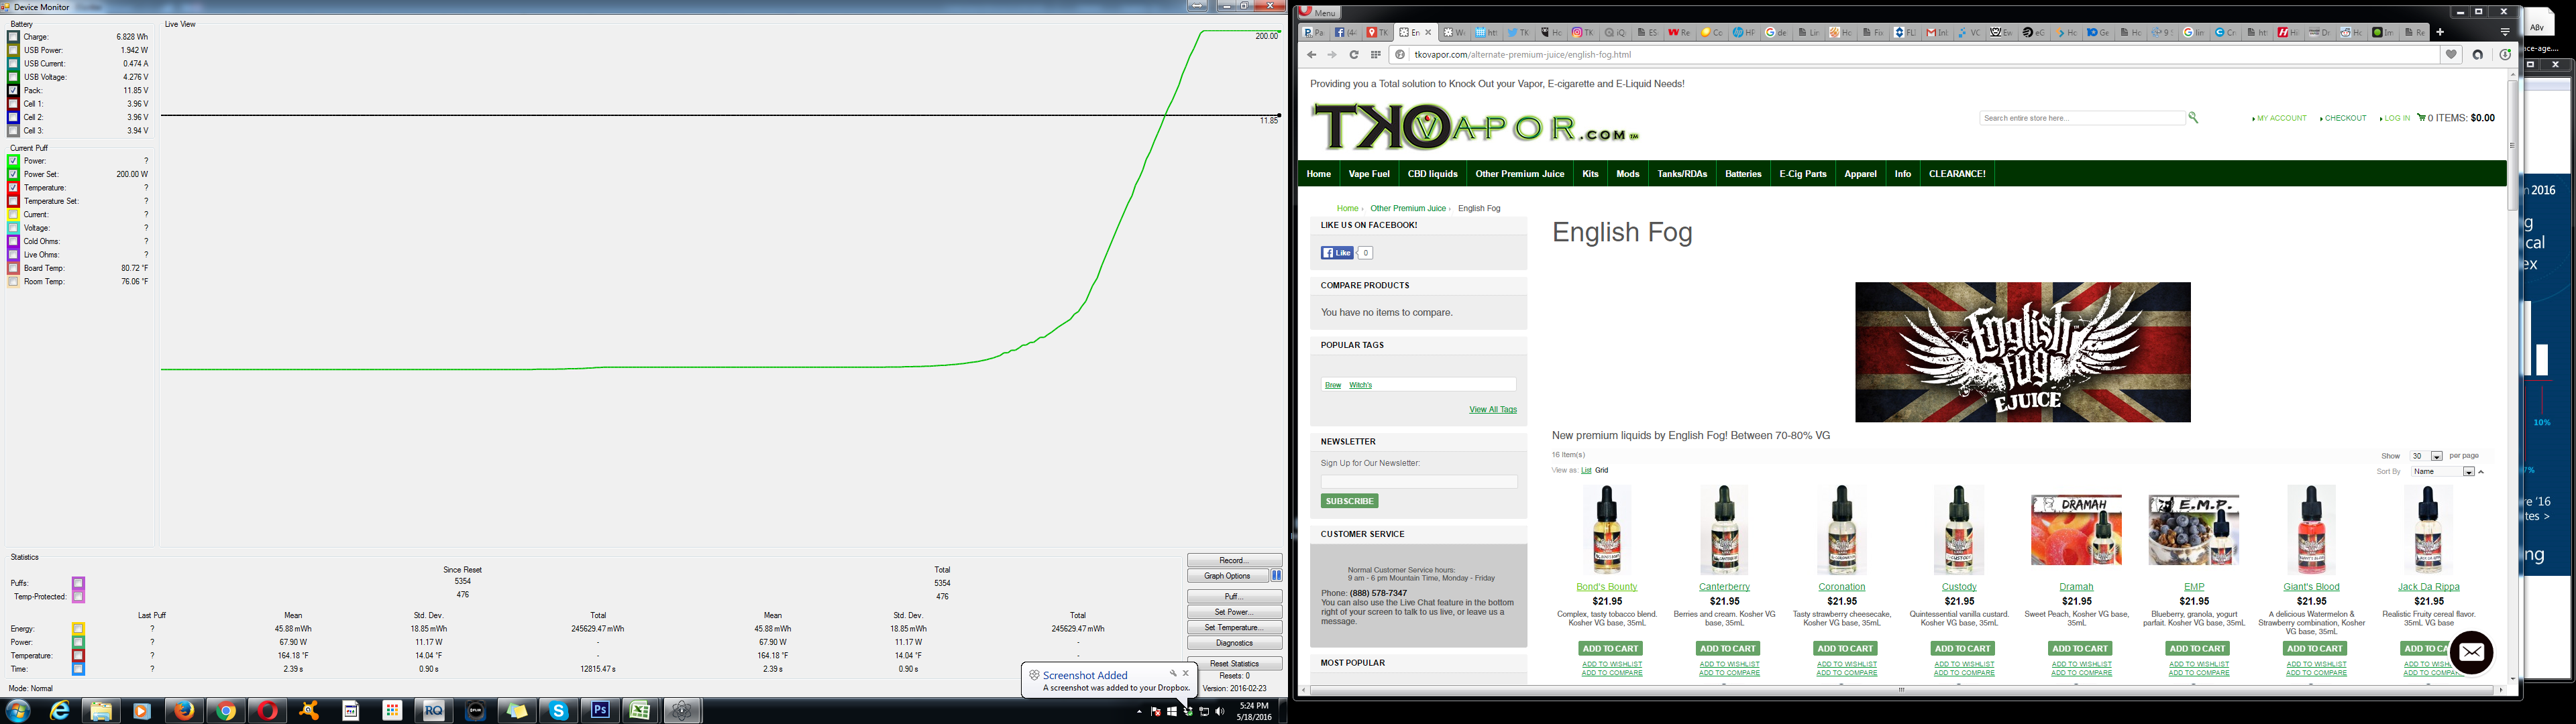Click the bookmark heart icon in address bar
2576x724 pixels.
pos(2451,55)
